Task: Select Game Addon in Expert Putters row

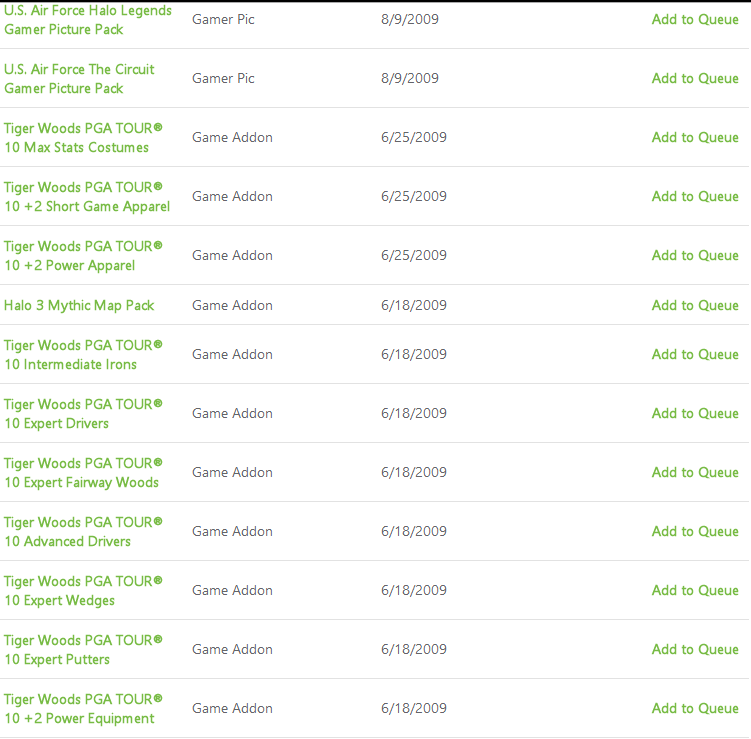Action: tap(232, 649)
